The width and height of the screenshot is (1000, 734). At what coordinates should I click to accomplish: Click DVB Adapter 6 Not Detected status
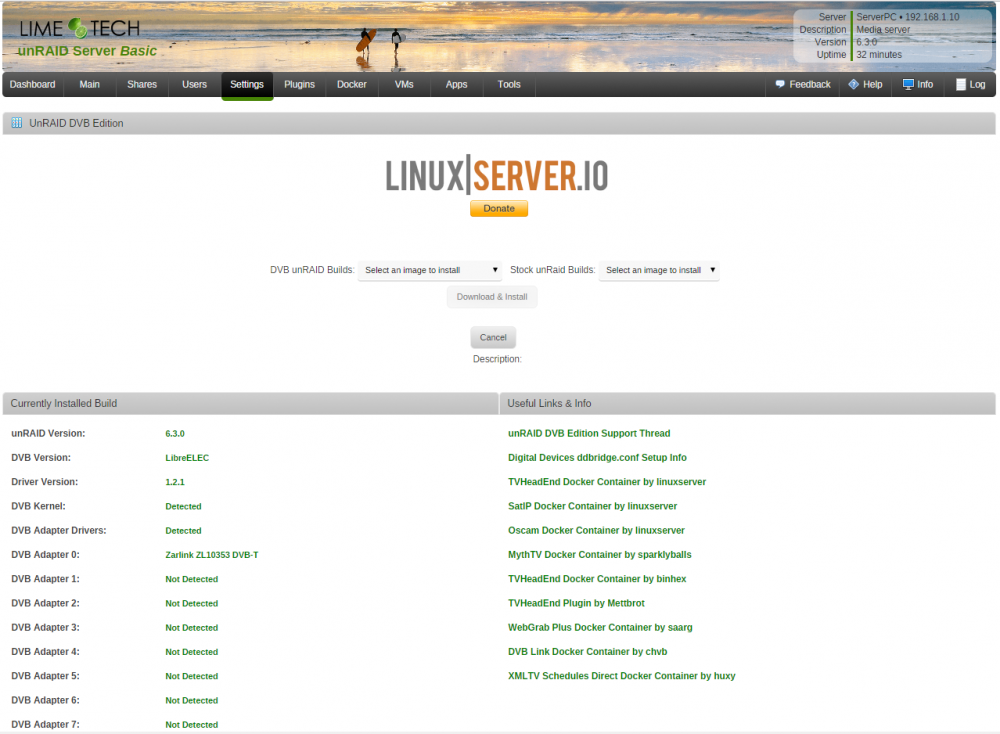191,700
